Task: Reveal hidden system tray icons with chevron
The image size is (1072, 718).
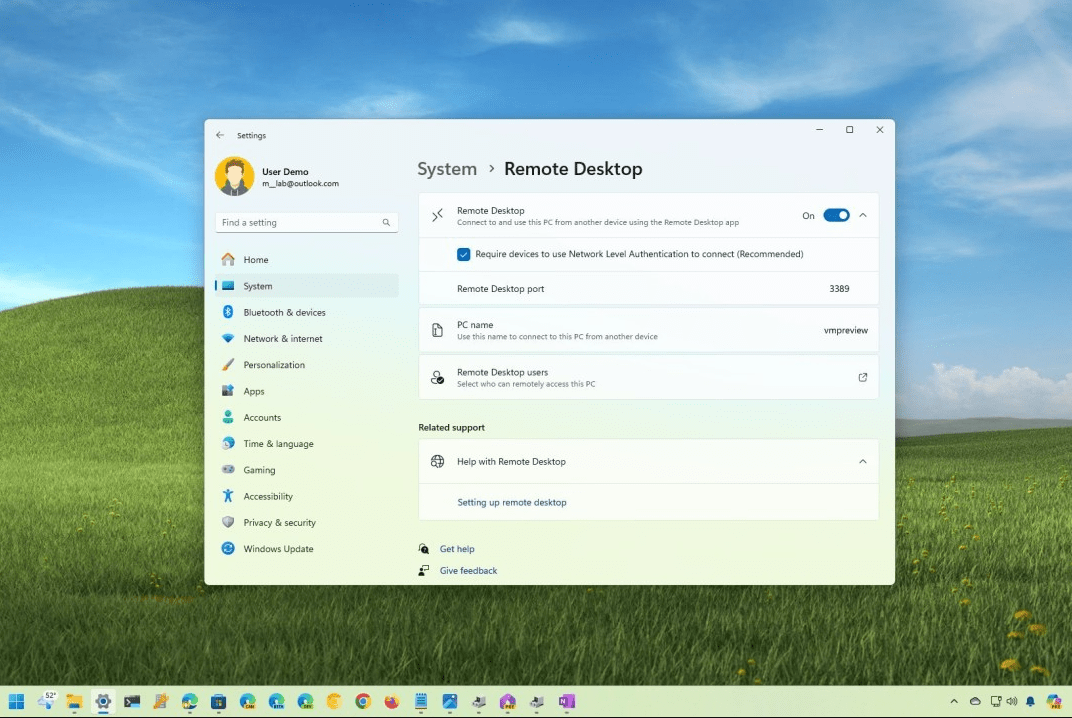Action: [x=954, y=702]
